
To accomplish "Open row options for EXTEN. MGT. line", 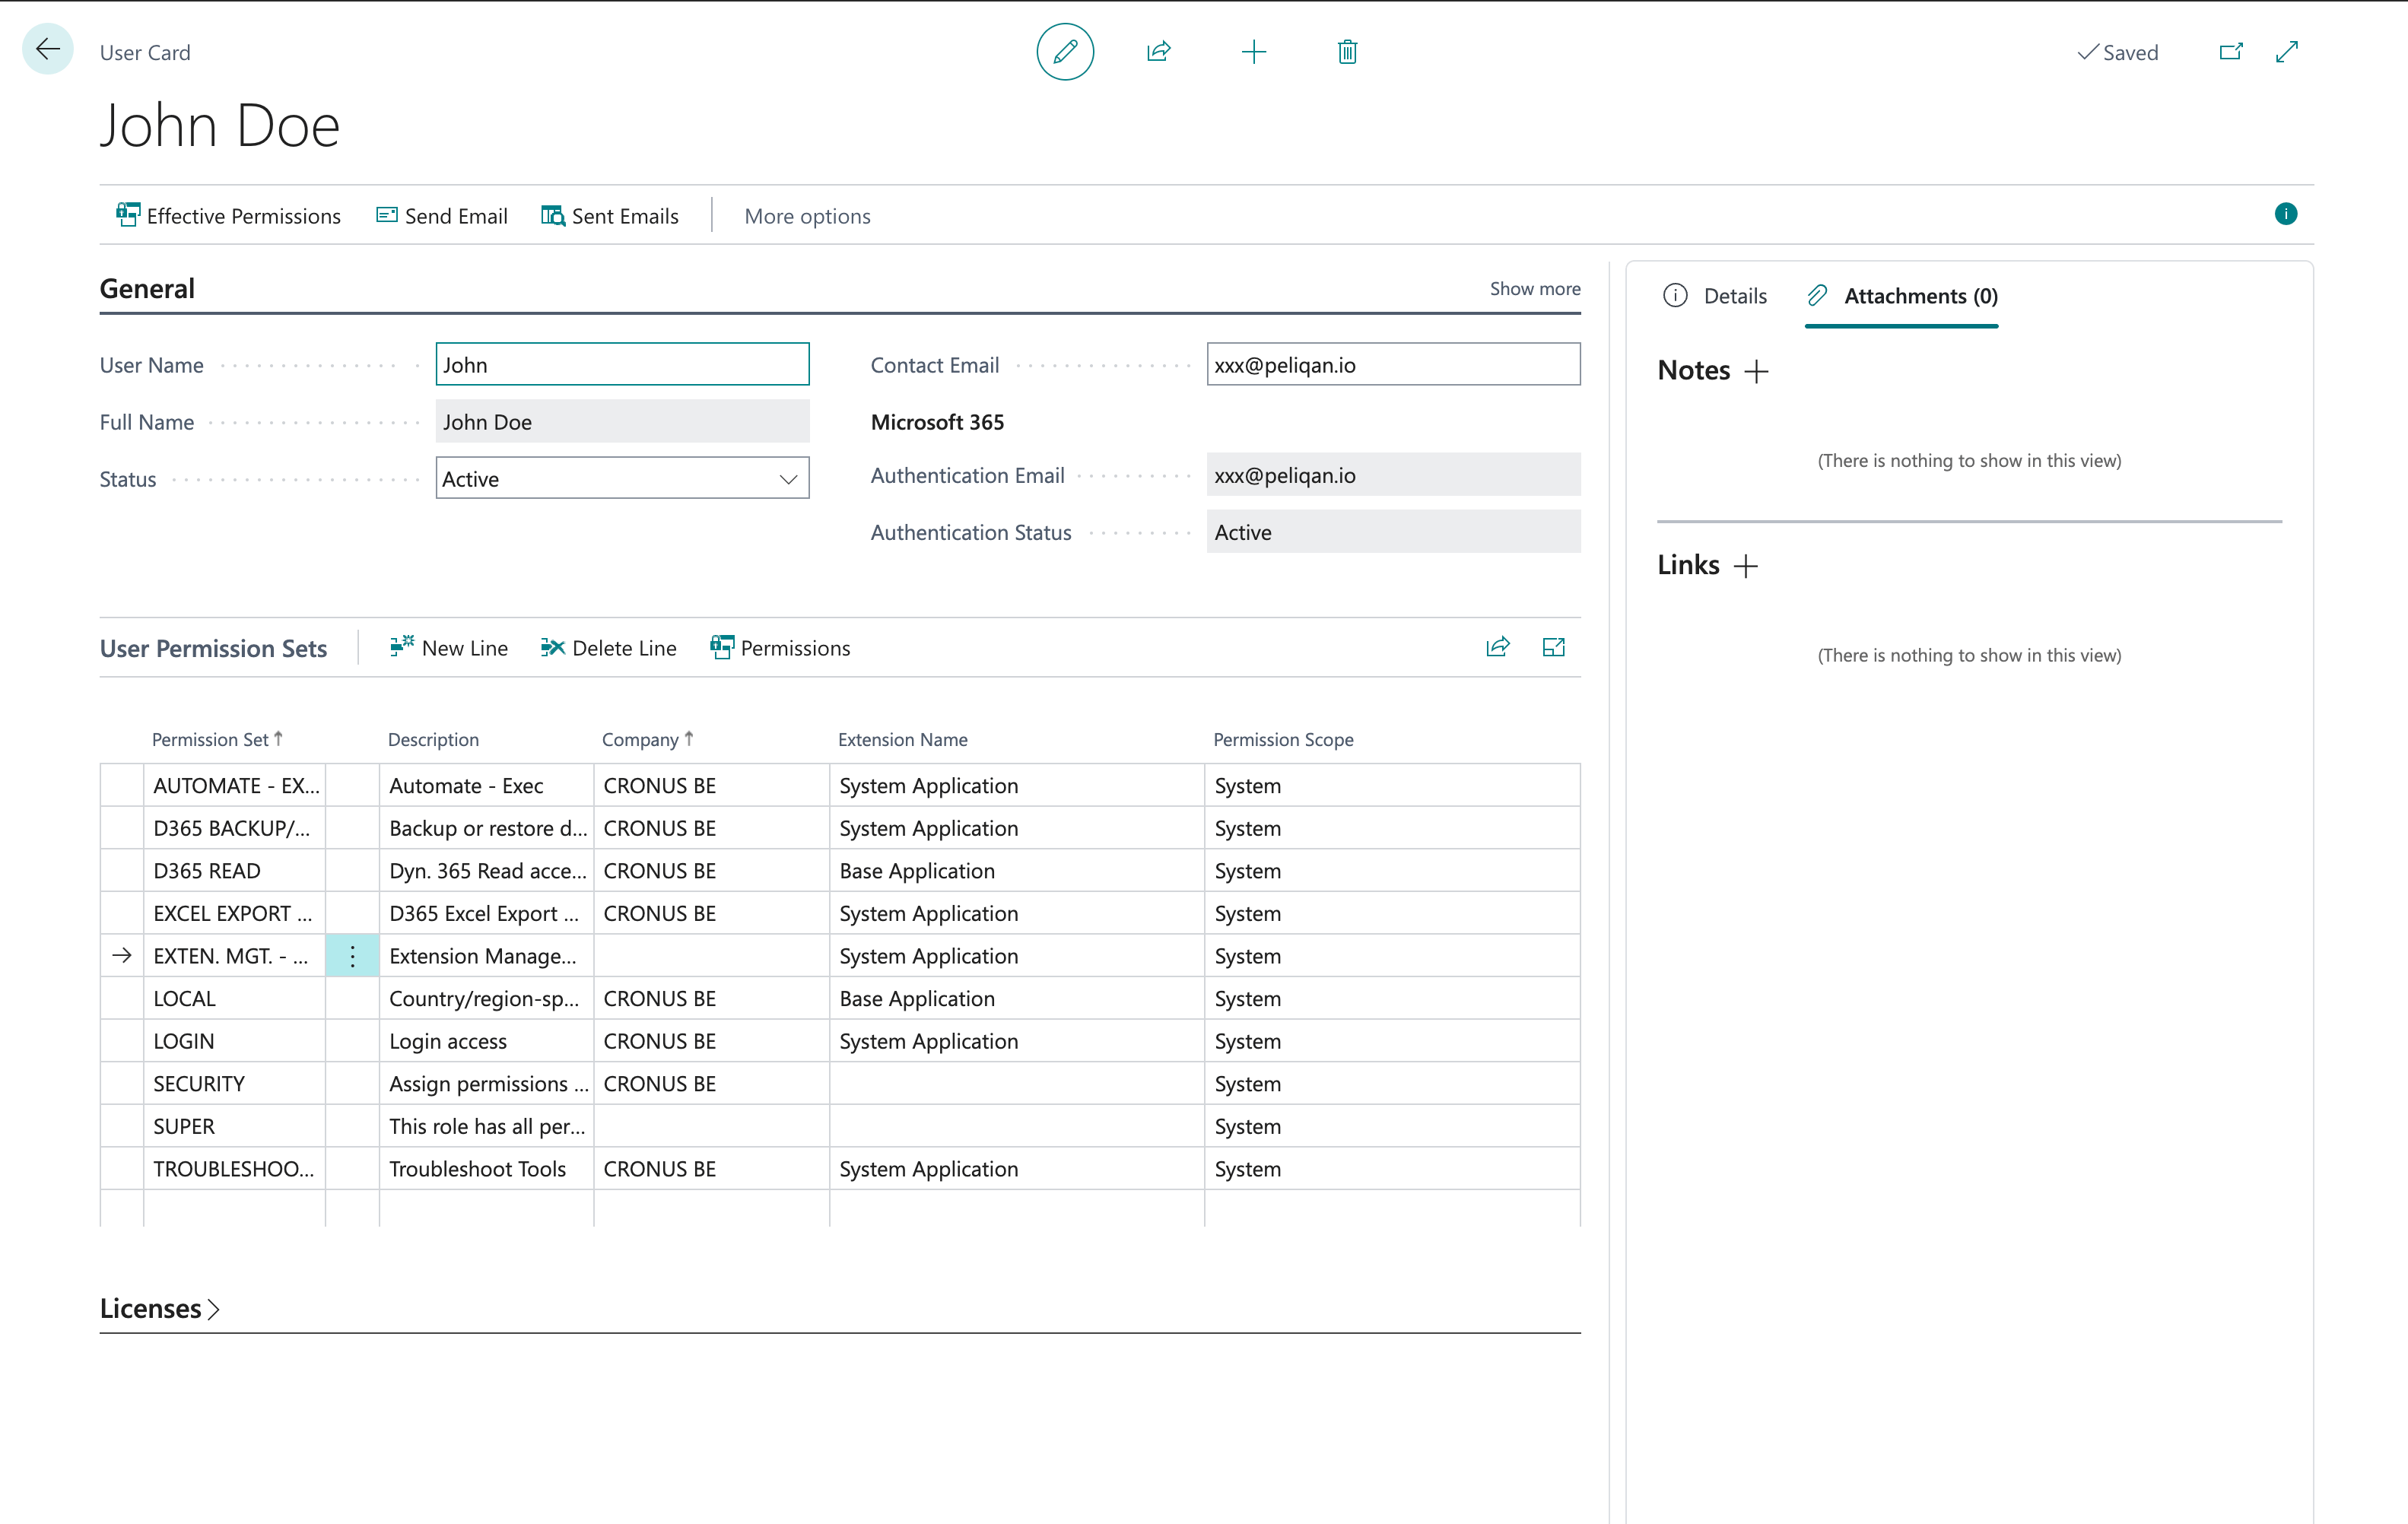I will coord(352,956).
